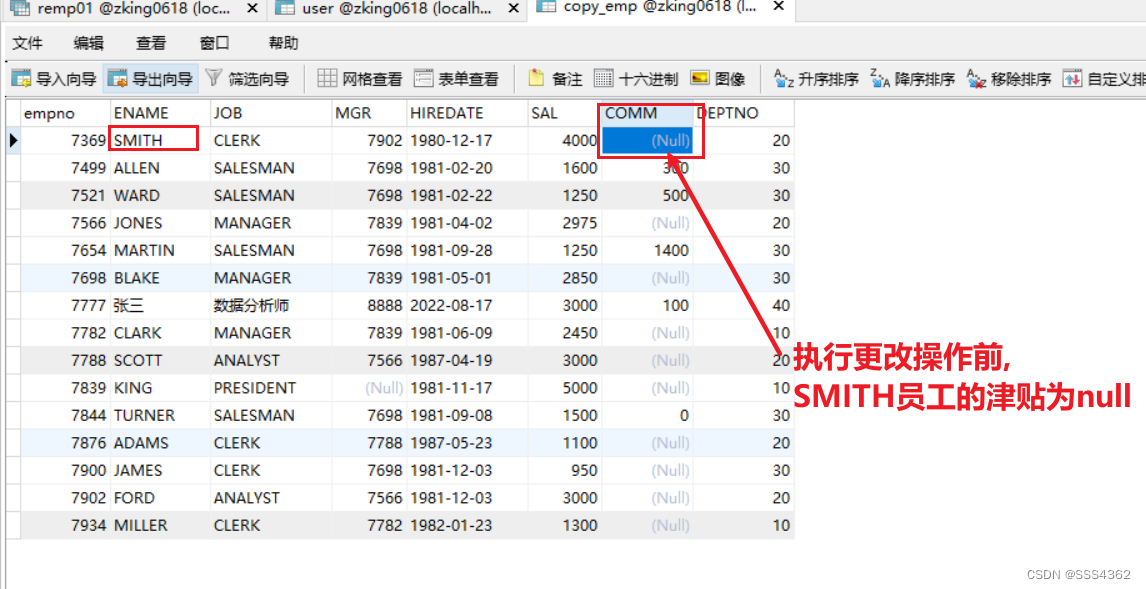Image resolution: width=1146 pixels, height=589 pixels.
Task: Open the Import Wizard (导入向导)
Action: point(55,78)
